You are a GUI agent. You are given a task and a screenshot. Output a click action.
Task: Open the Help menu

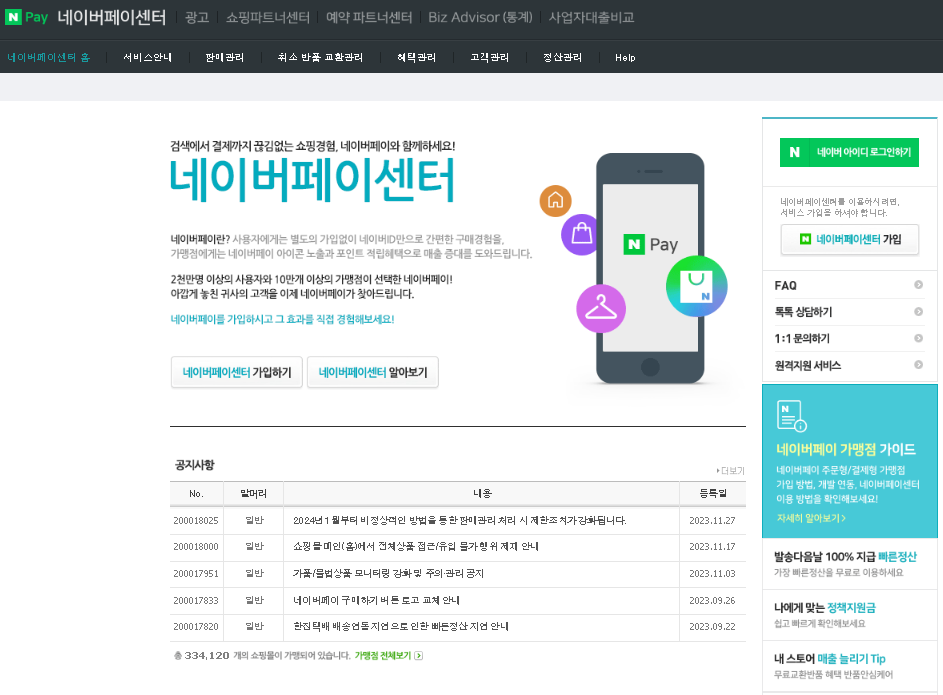click(625, 58)
